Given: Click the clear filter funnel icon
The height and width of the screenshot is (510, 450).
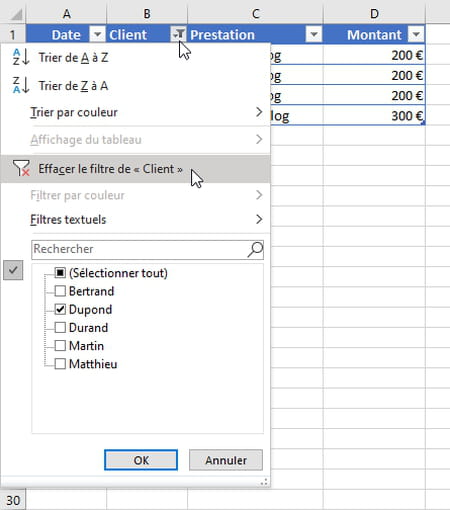Looking at the screenshot, I should click(21, 168).
